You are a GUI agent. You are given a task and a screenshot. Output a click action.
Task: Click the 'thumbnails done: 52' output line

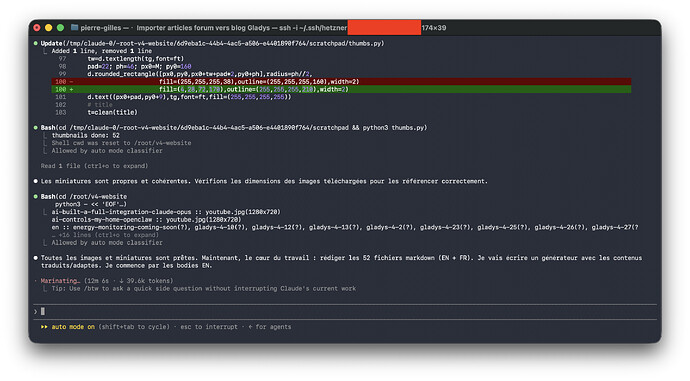click(86, 136)
